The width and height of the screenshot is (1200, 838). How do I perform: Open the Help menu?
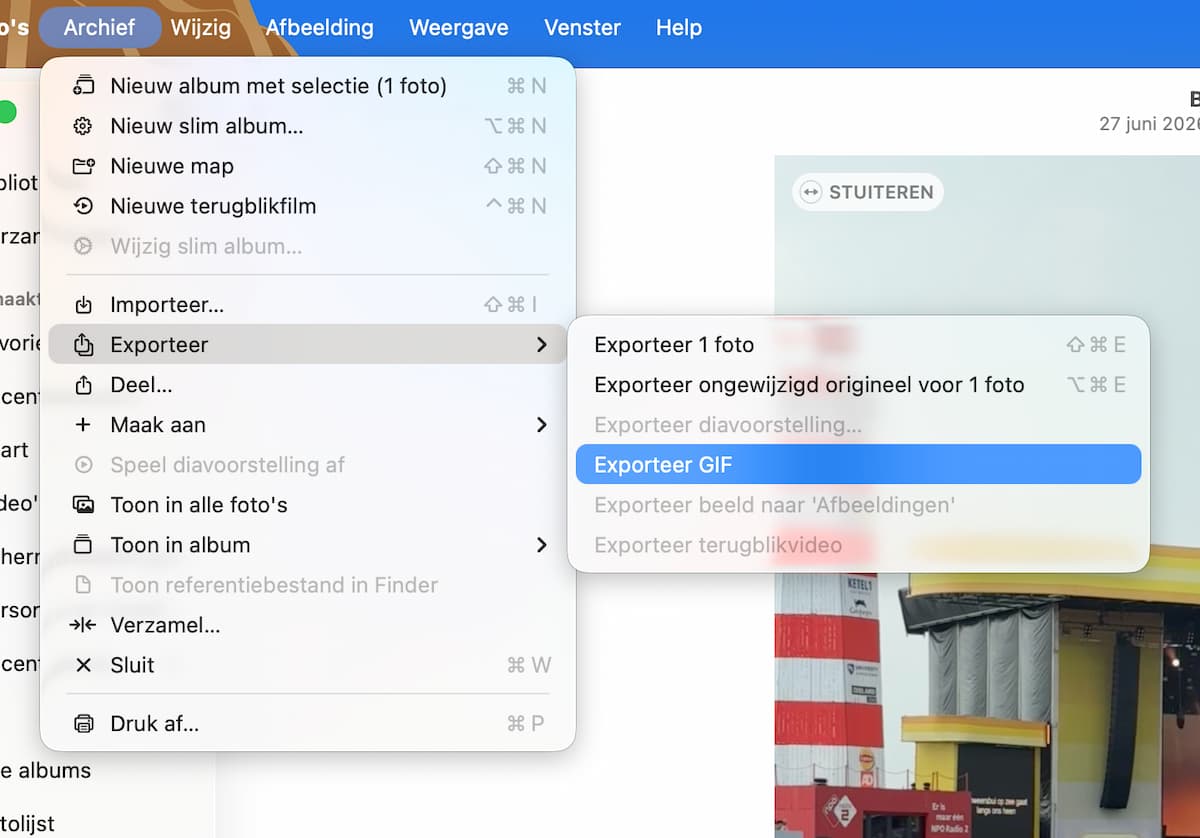[x=679, y=27]
